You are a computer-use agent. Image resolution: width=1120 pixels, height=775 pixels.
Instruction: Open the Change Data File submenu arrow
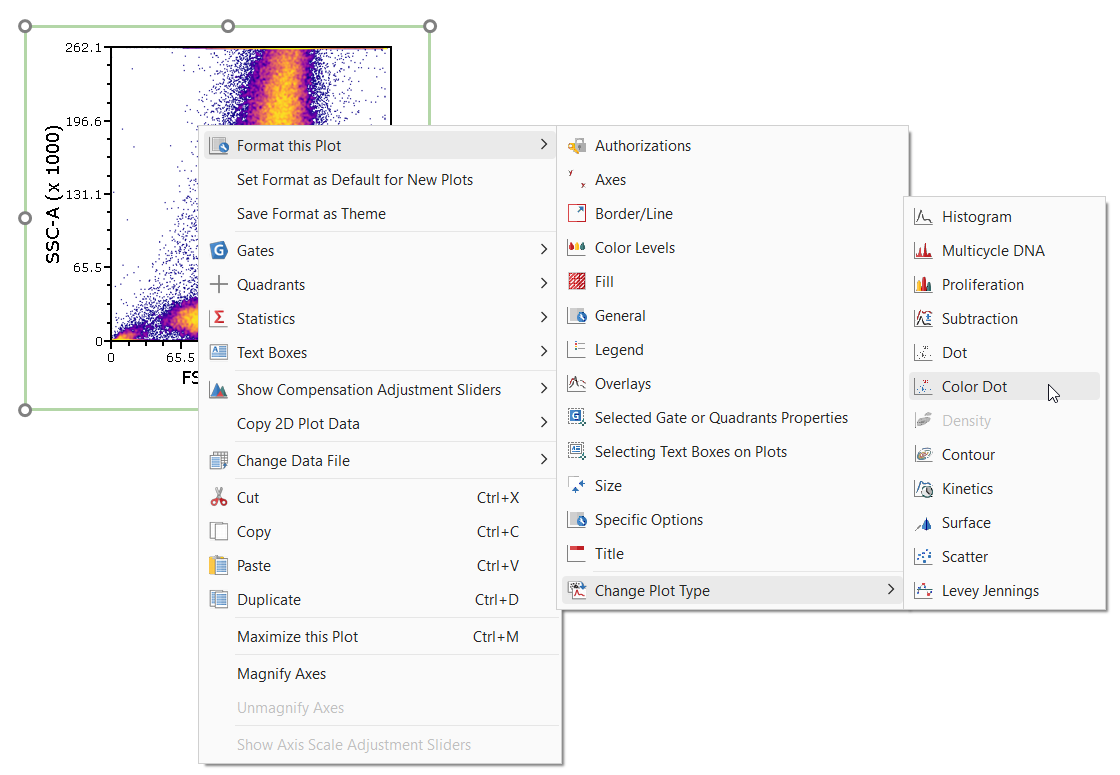[544, 460]
